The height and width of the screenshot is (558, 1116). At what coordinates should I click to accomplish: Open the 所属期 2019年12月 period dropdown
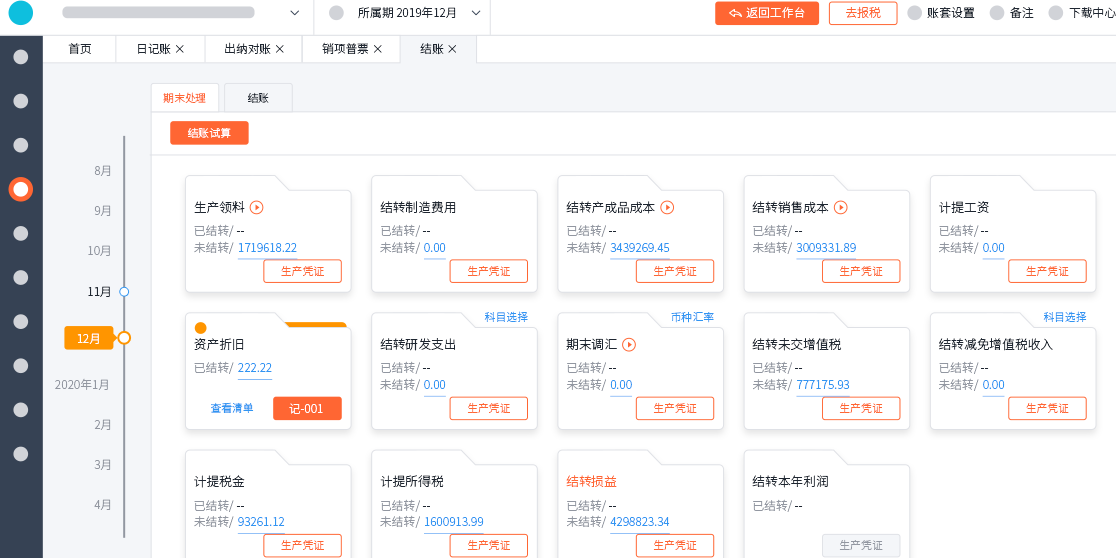(476, 13)
